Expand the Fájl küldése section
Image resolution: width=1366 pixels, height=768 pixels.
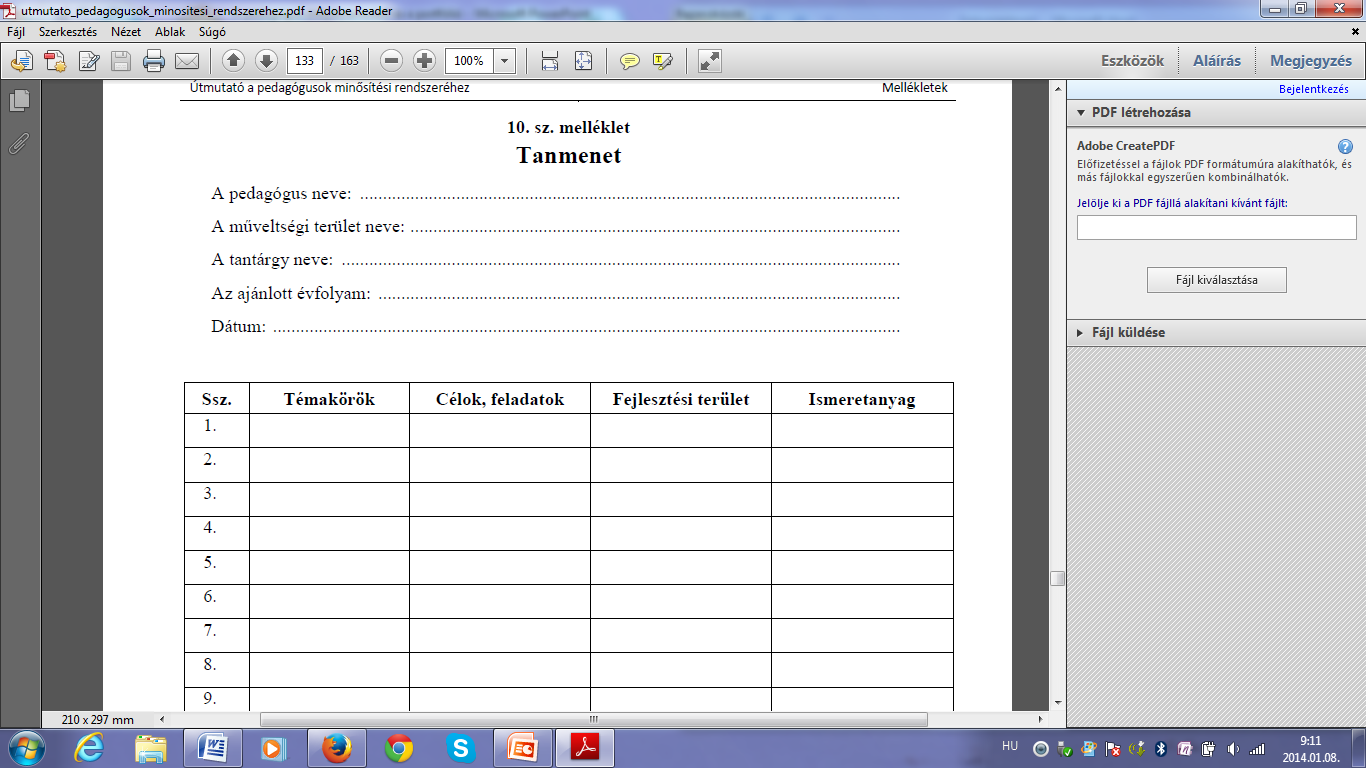(x=1216, y=332)
